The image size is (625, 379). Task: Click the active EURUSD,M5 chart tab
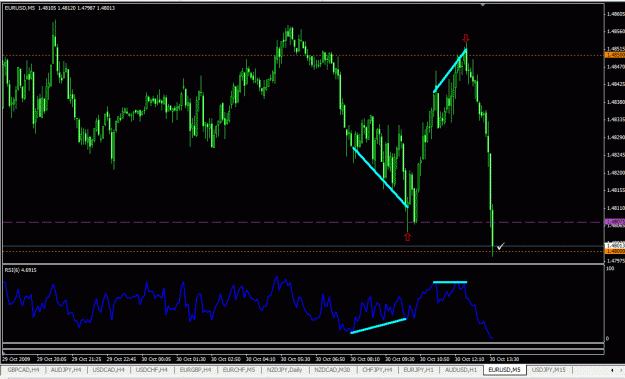[x=504, y=370]
